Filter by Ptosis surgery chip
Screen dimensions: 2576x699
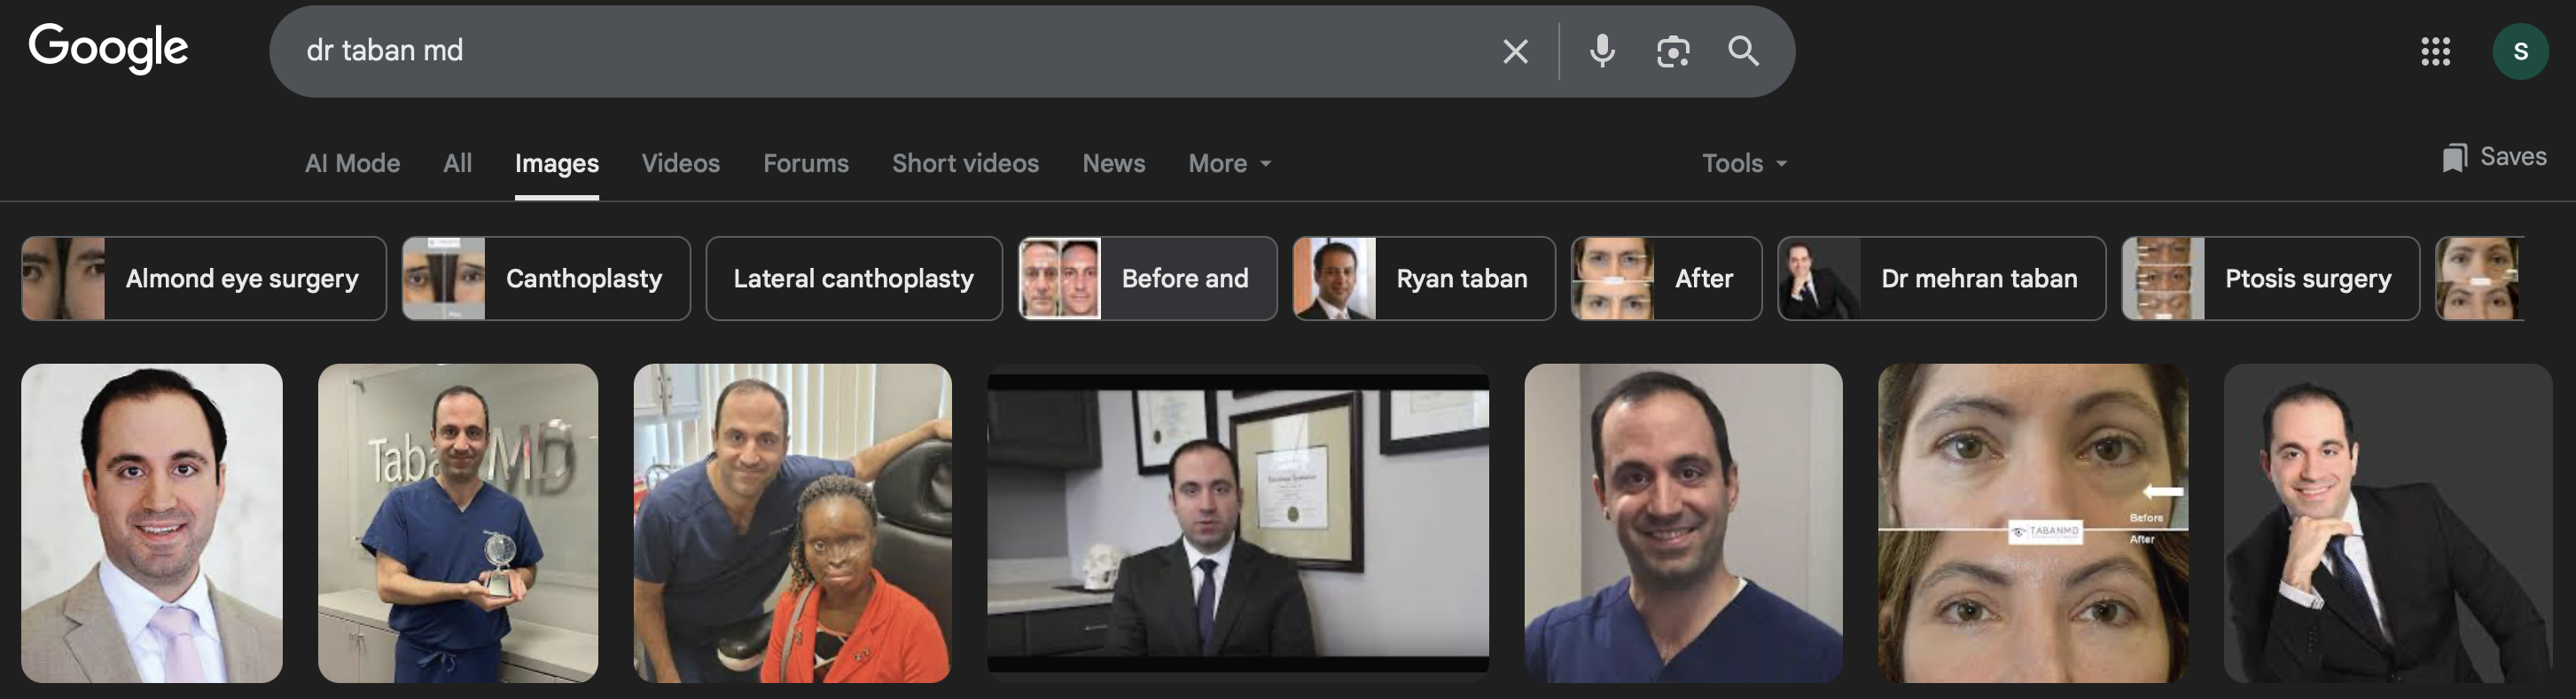[x=2269, y=278]
